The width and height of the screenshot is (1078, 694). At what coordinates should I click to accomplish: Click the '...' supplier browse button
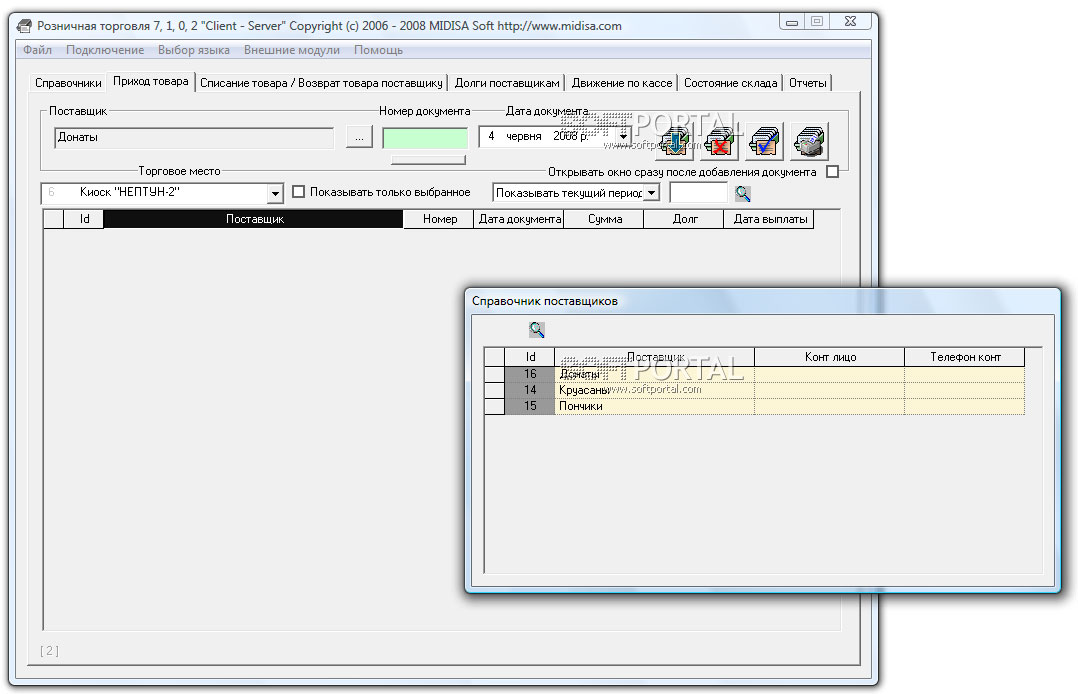[359, 137]
